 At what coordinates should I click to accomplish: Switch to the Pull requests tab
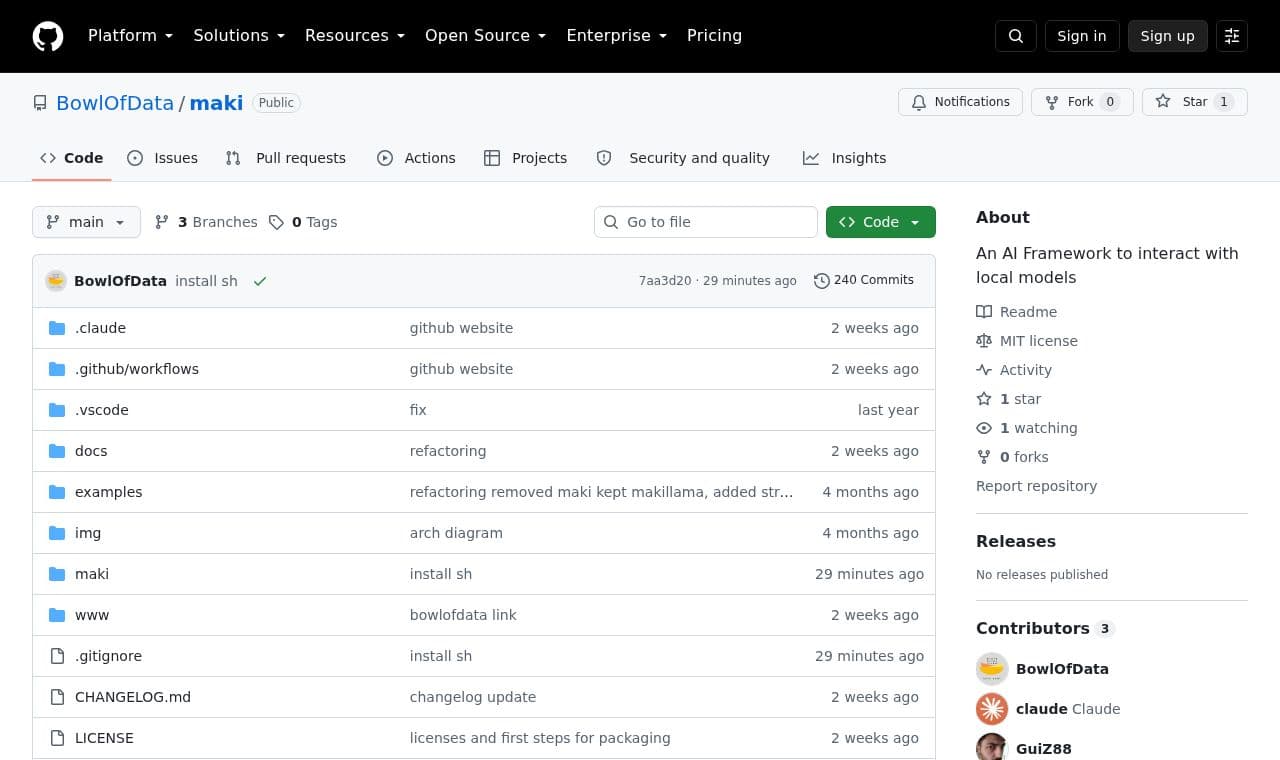click(x=285, y=158)
